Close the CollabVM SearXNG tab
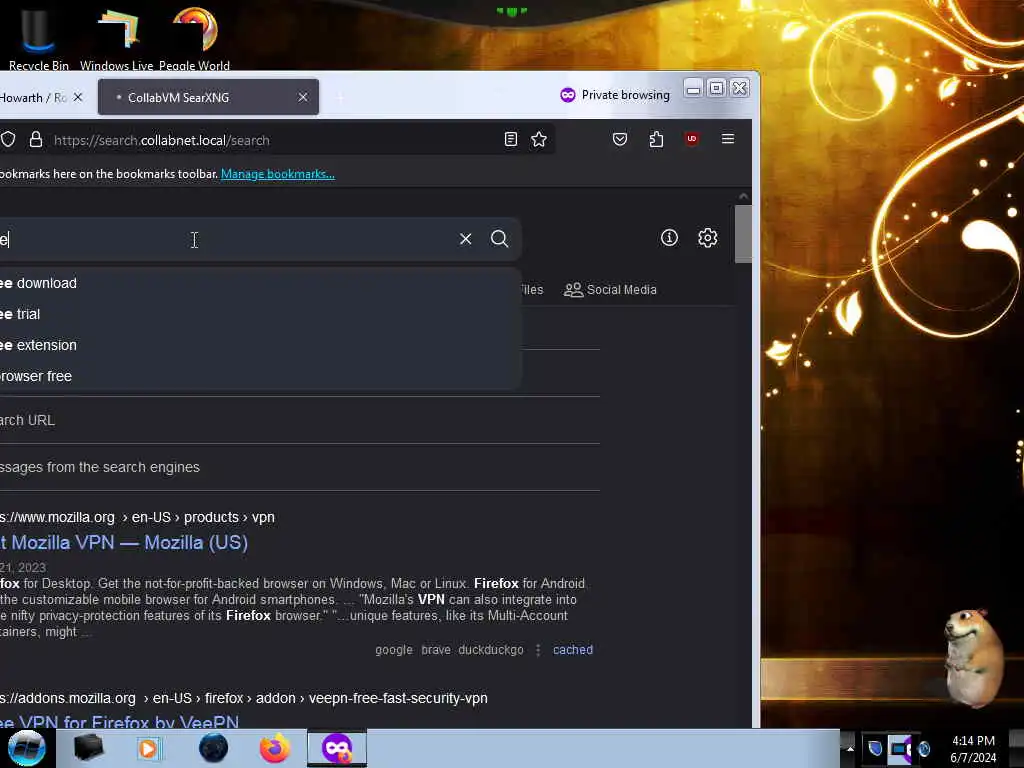The width and height of the screenshot is (1024, 768). (303, 97)
